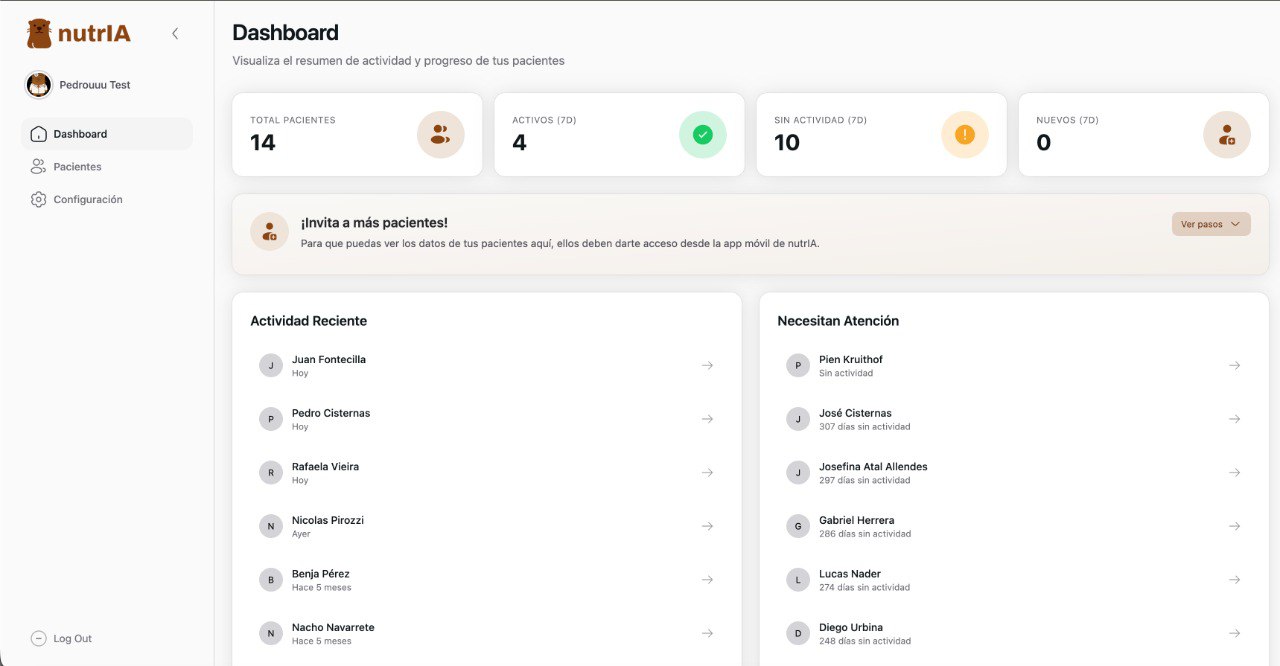Viewport: 1280px width, 666px height.
Task: Open Configuración from the sidebar
Action: pos(87,200)
